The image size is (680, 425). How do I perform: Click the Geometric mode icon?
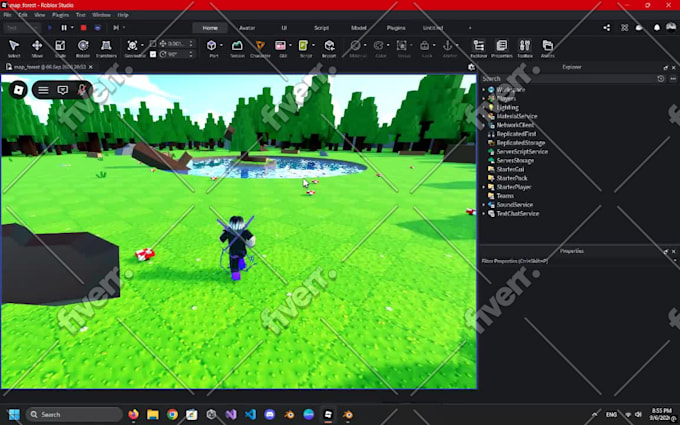[133, 46]
